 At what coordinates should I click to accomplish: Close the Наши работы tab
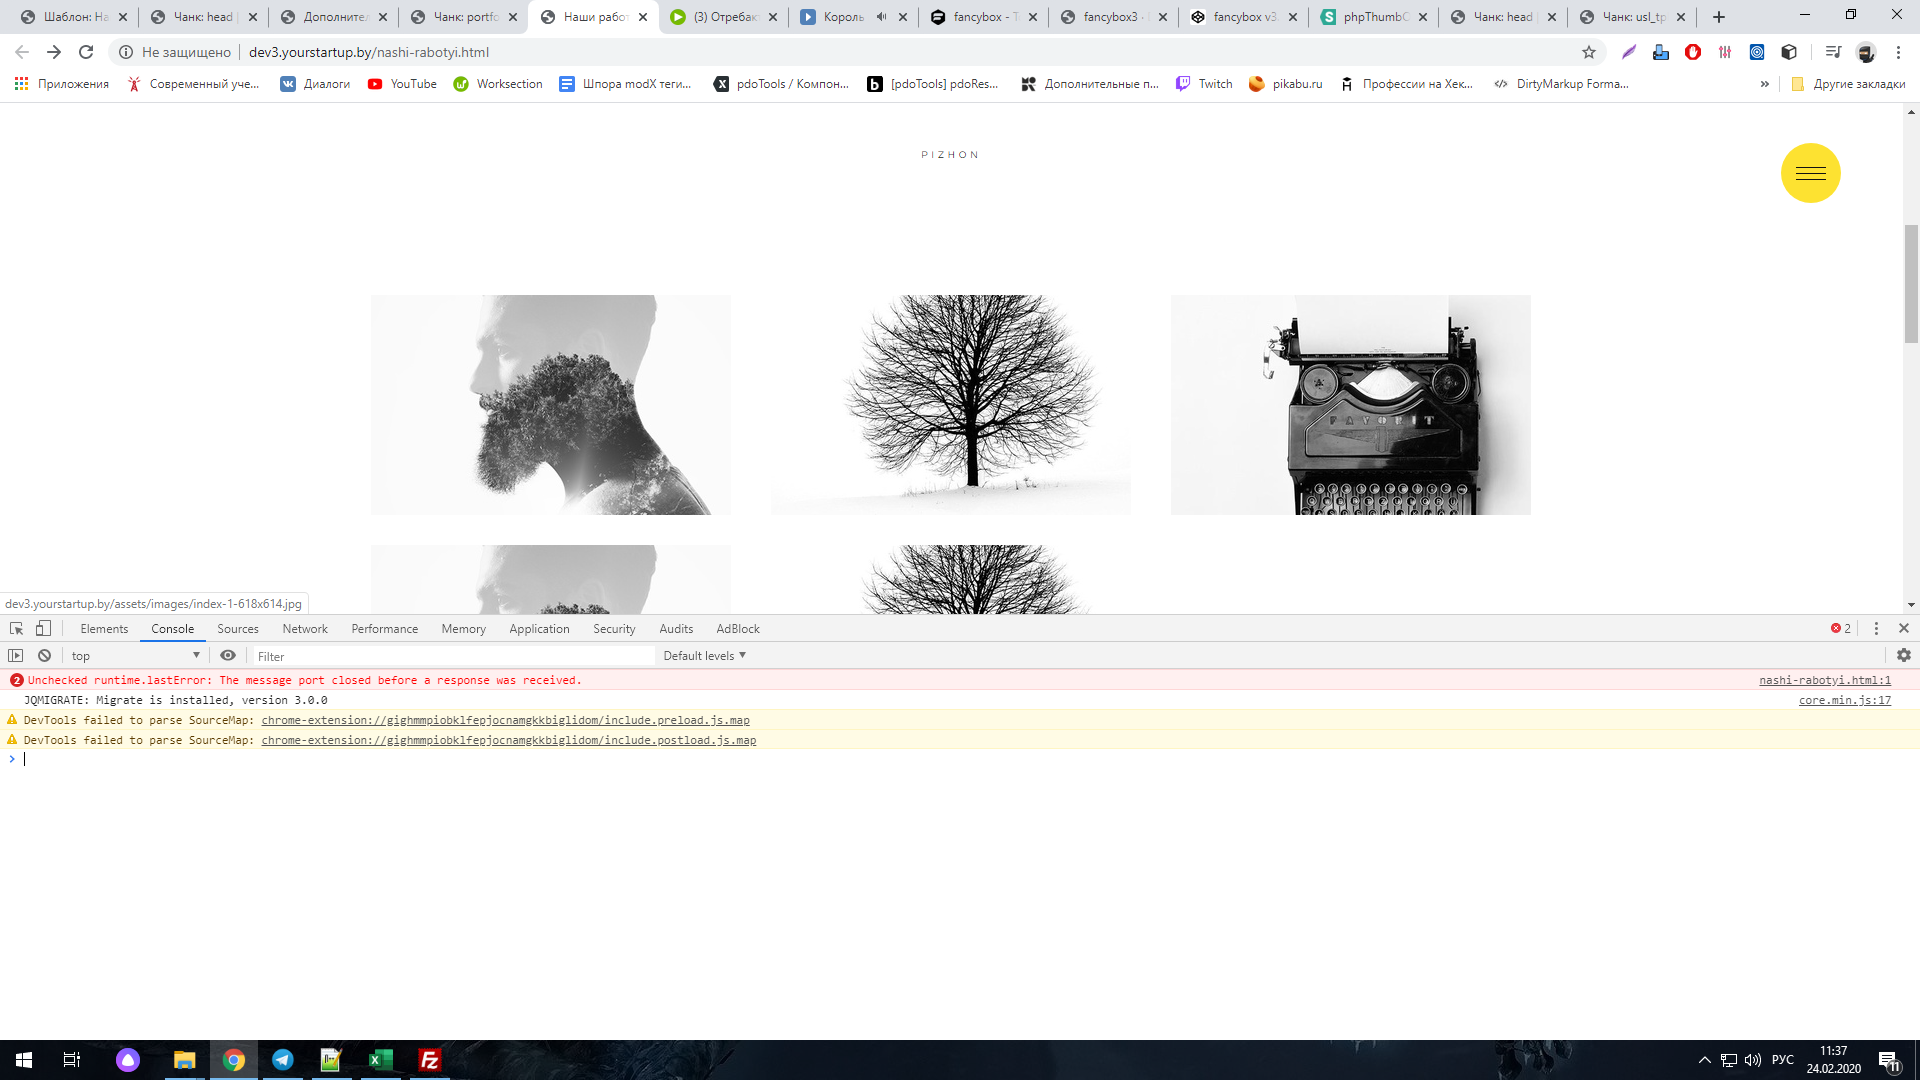point(643,17)
